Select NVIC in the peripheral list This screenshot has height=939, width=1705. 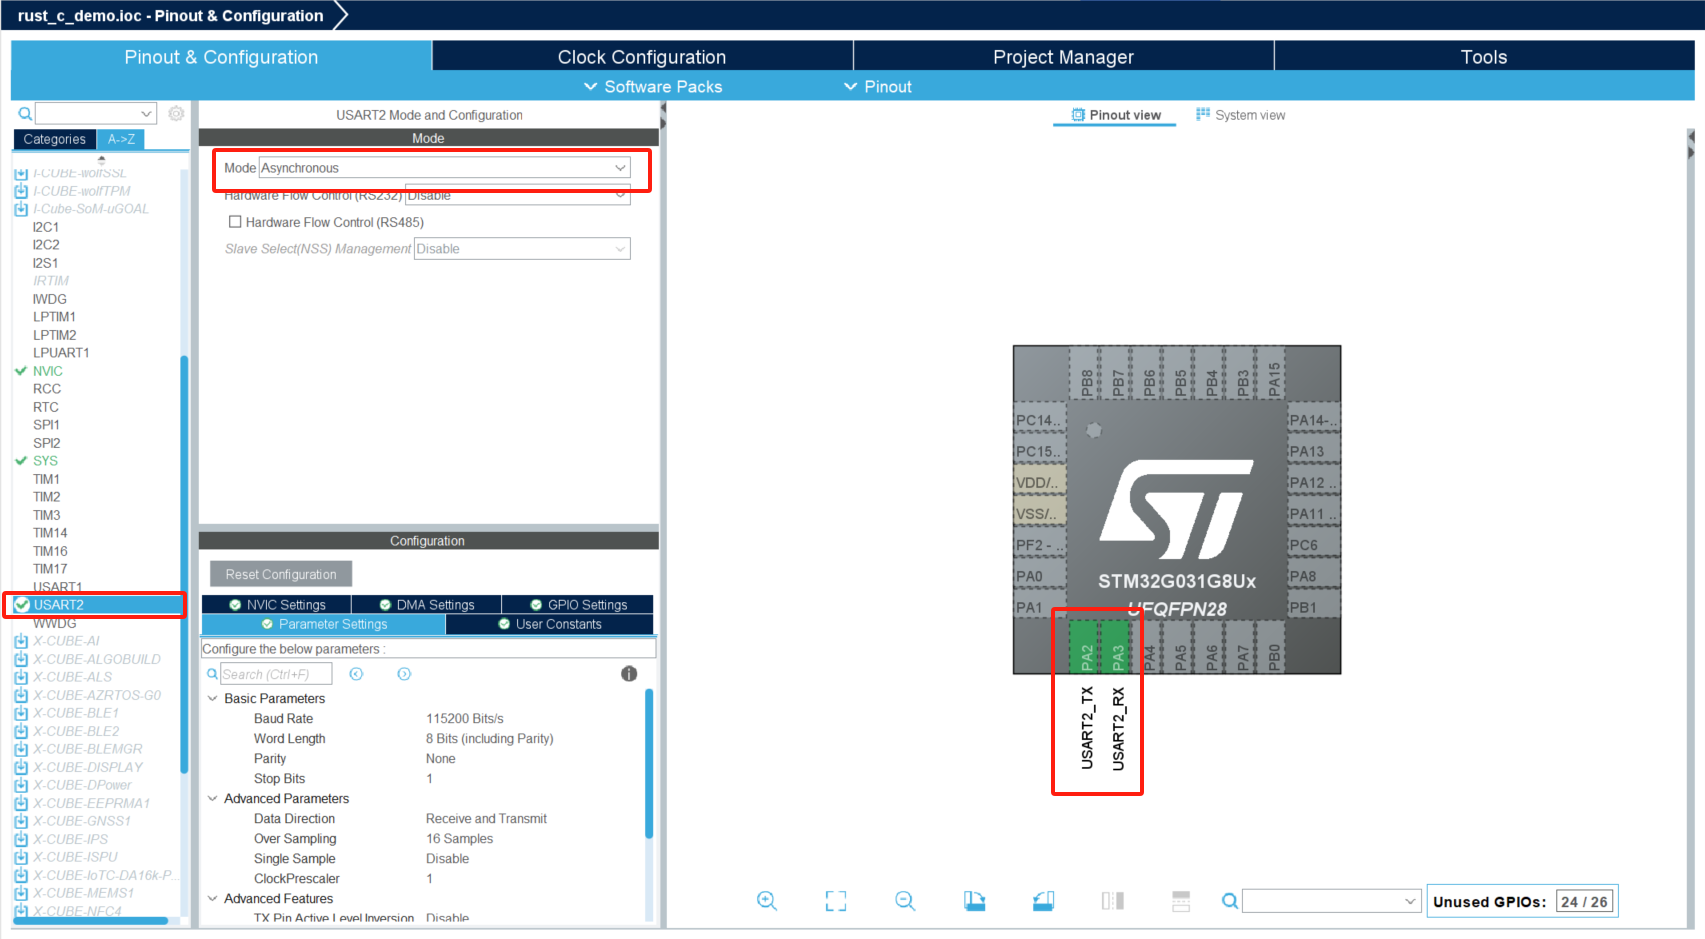(x=47, y=371)
